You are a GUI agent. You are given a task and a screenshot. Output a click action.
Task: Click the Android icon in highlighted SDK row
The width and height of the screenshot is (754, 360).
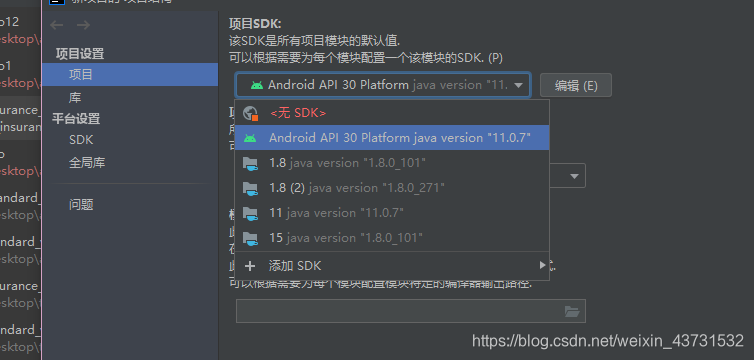pyautogui.click(x=250, y=138)
